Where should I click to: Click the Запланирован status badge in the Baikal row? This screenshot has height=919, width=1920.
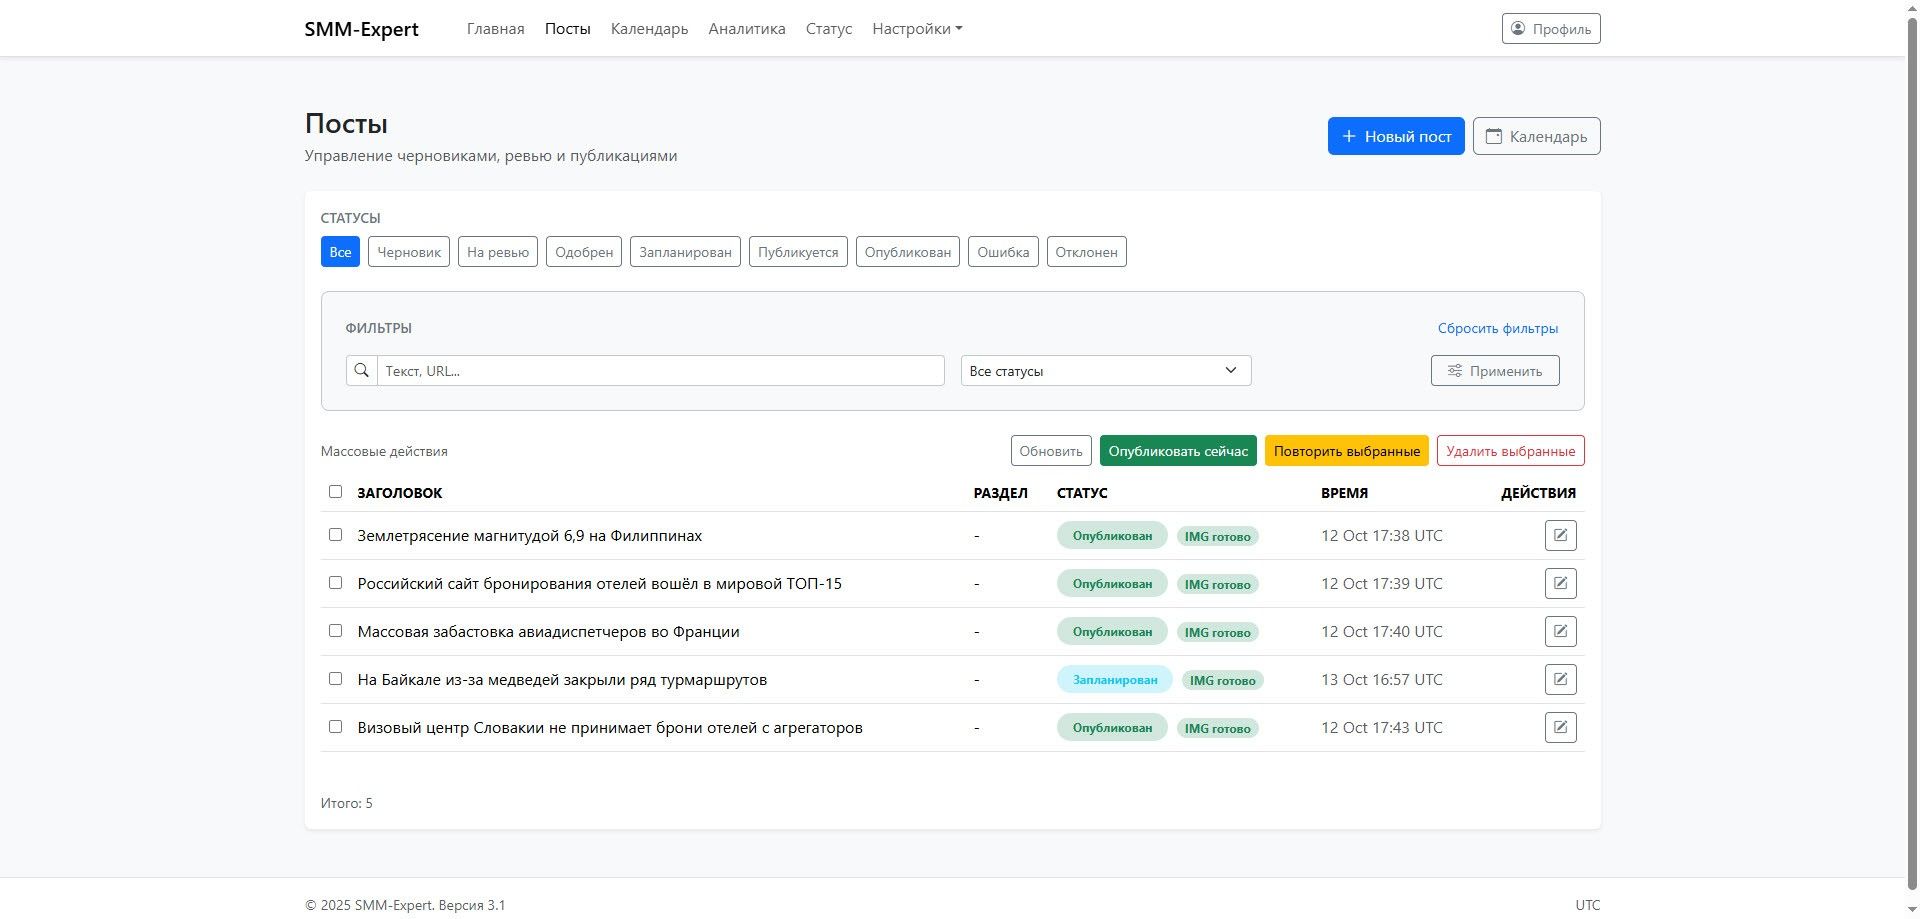click(x=1115, y=680)
